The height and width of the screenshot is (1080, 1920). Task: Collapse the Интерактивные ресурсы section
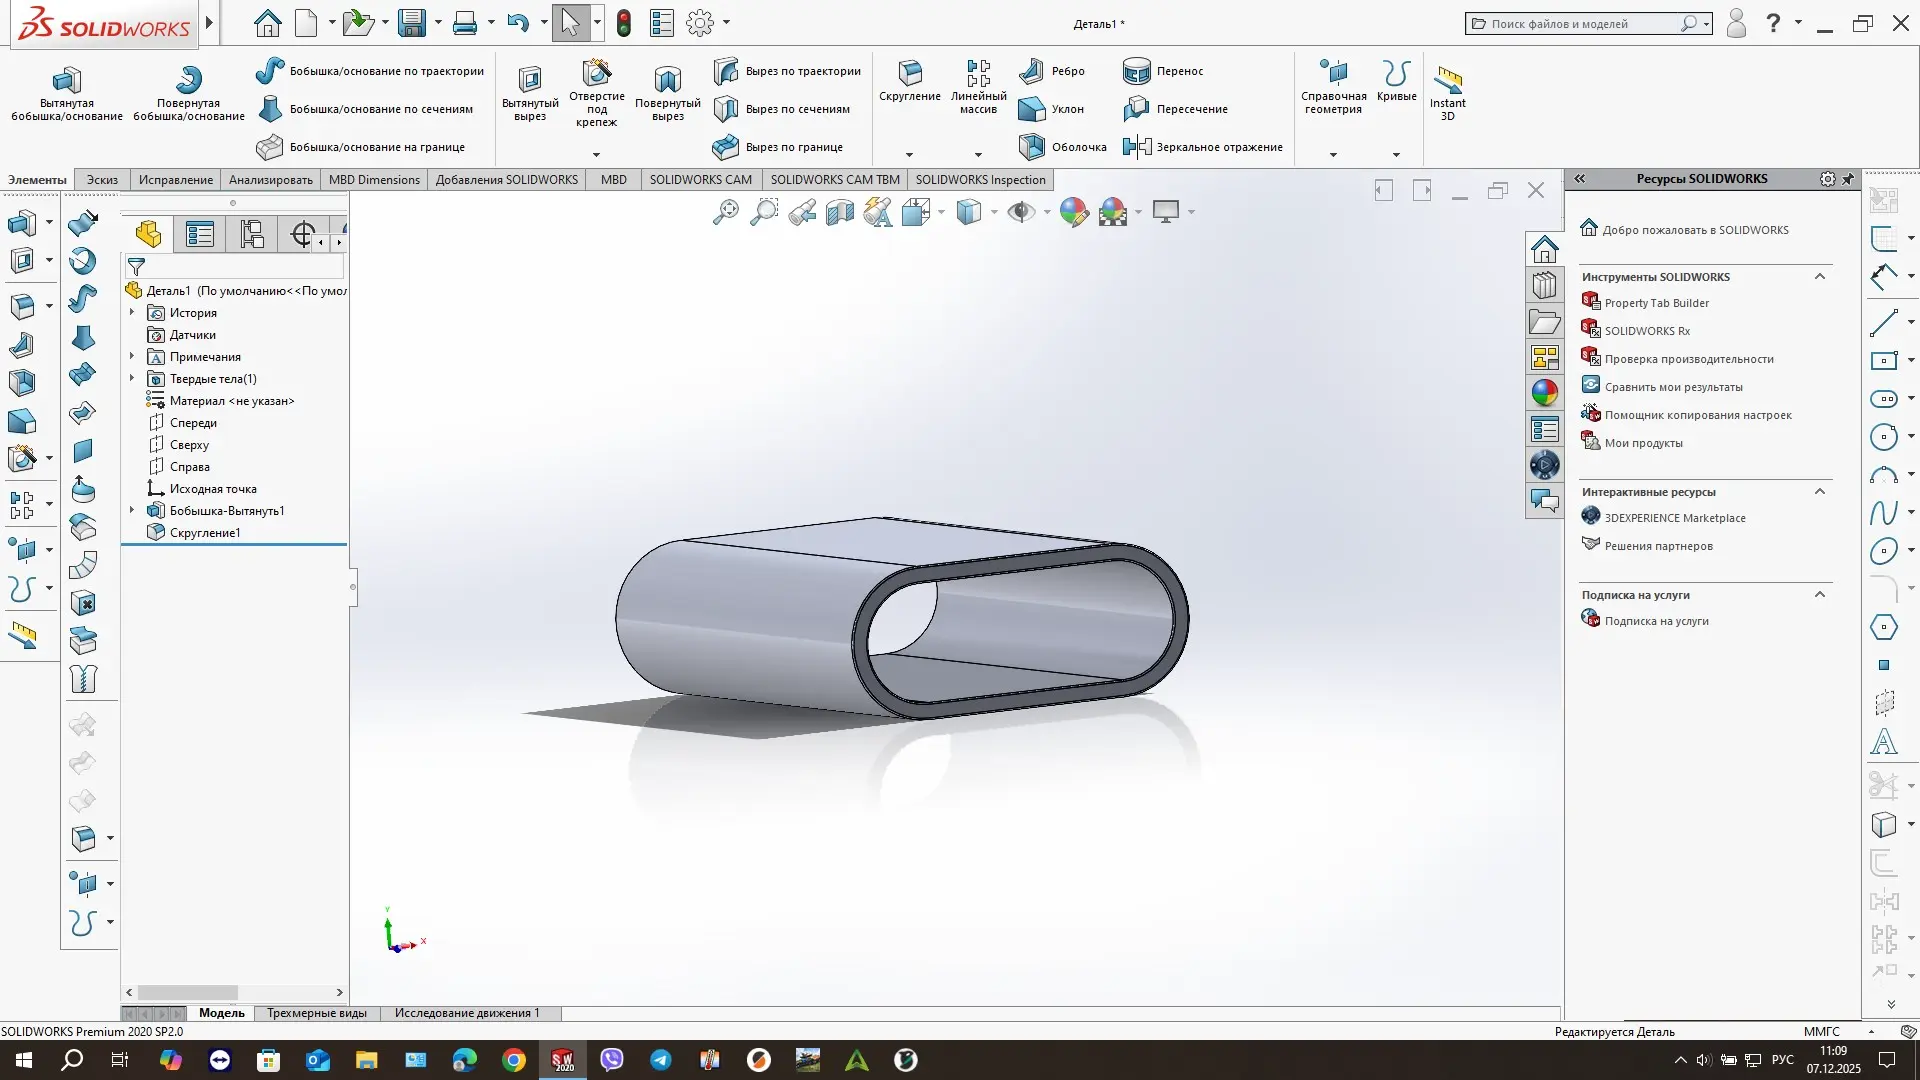(1820, 492)
